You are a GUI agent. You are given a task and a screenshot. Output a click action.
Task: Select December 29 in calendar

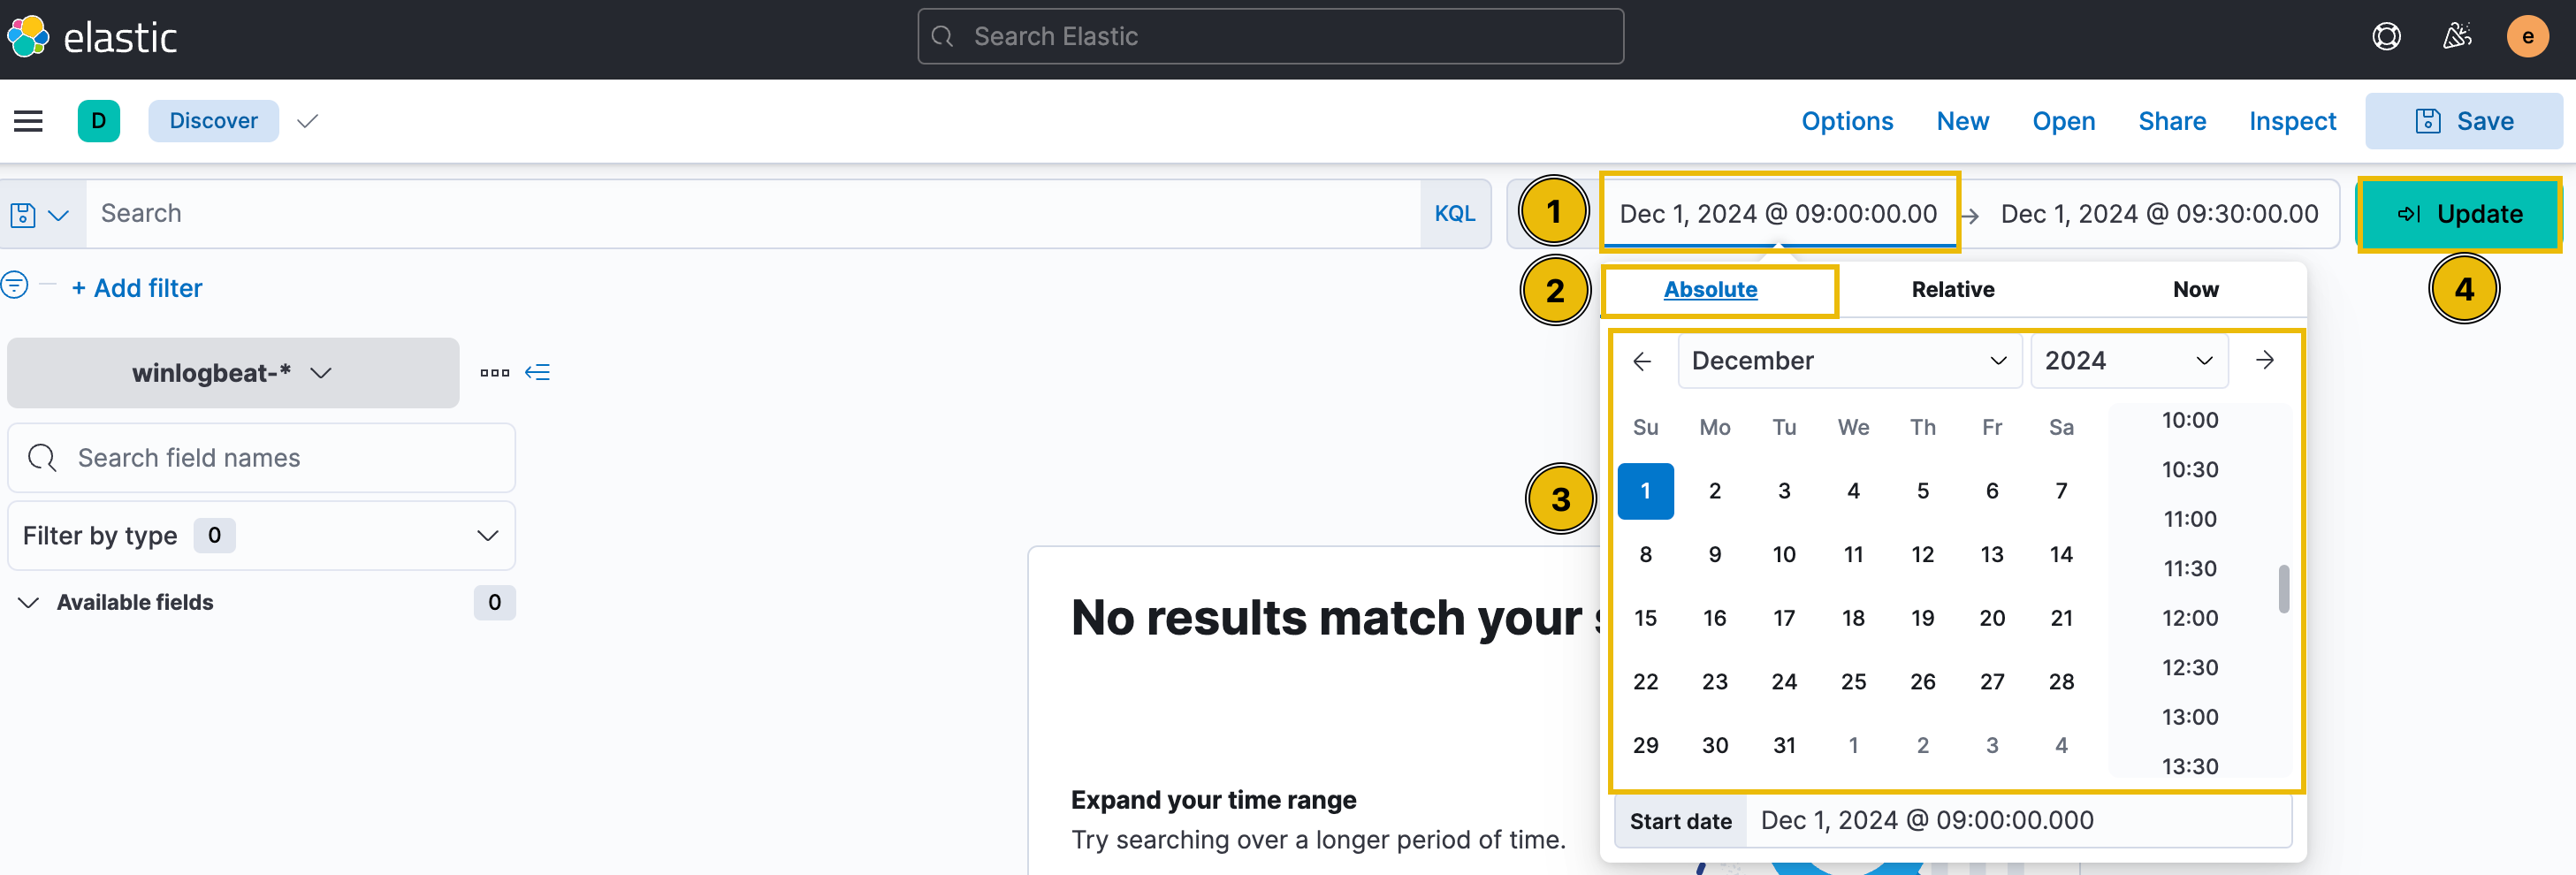(1645, 746)
